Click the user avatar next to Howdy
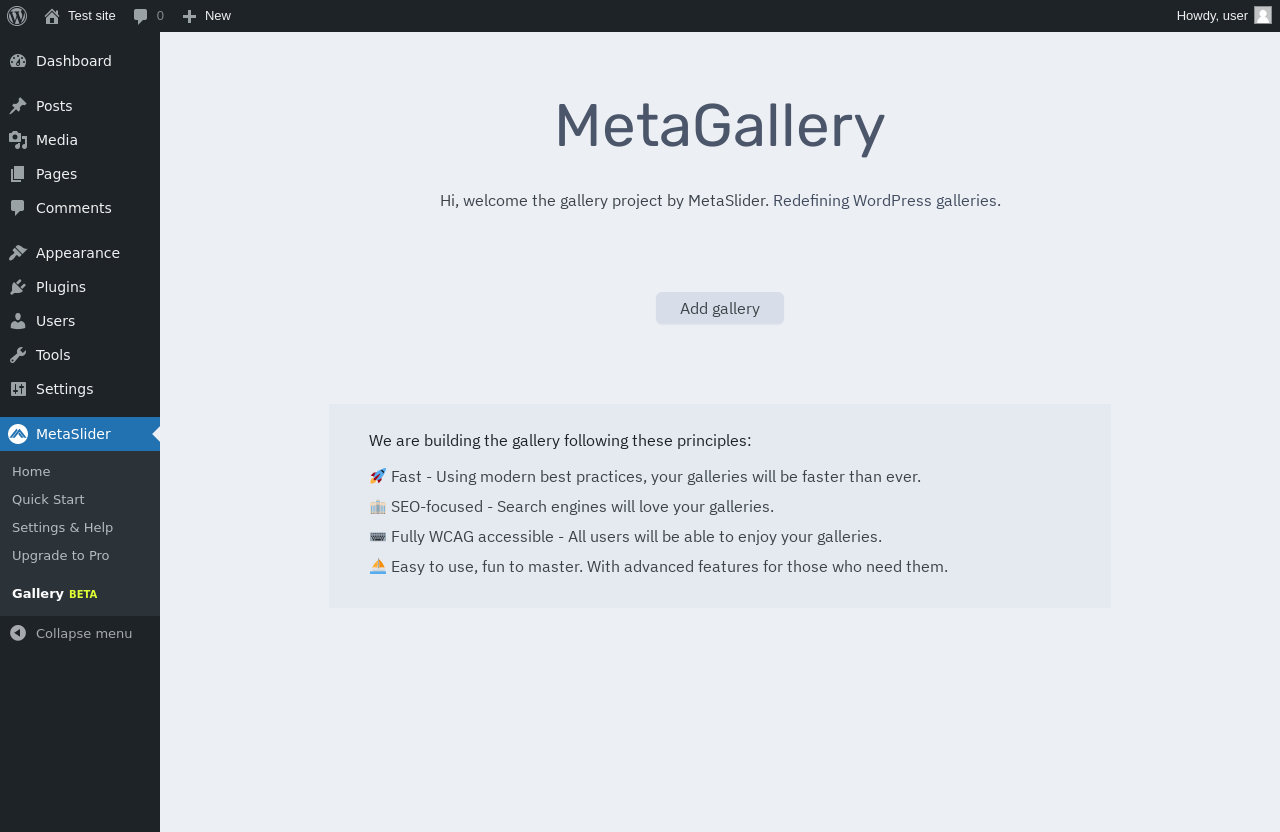Image resolution: width=1280 pixels, height=832 pixels. click(x=1263, y=15)
